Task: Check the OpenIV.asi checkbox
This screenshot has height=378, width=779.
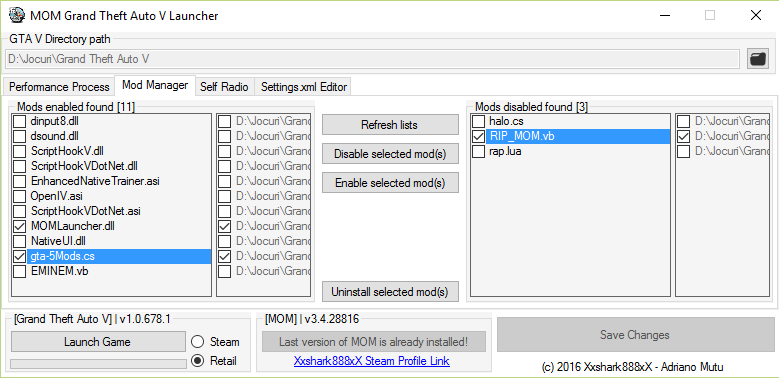Action: (x=19, y=196)
